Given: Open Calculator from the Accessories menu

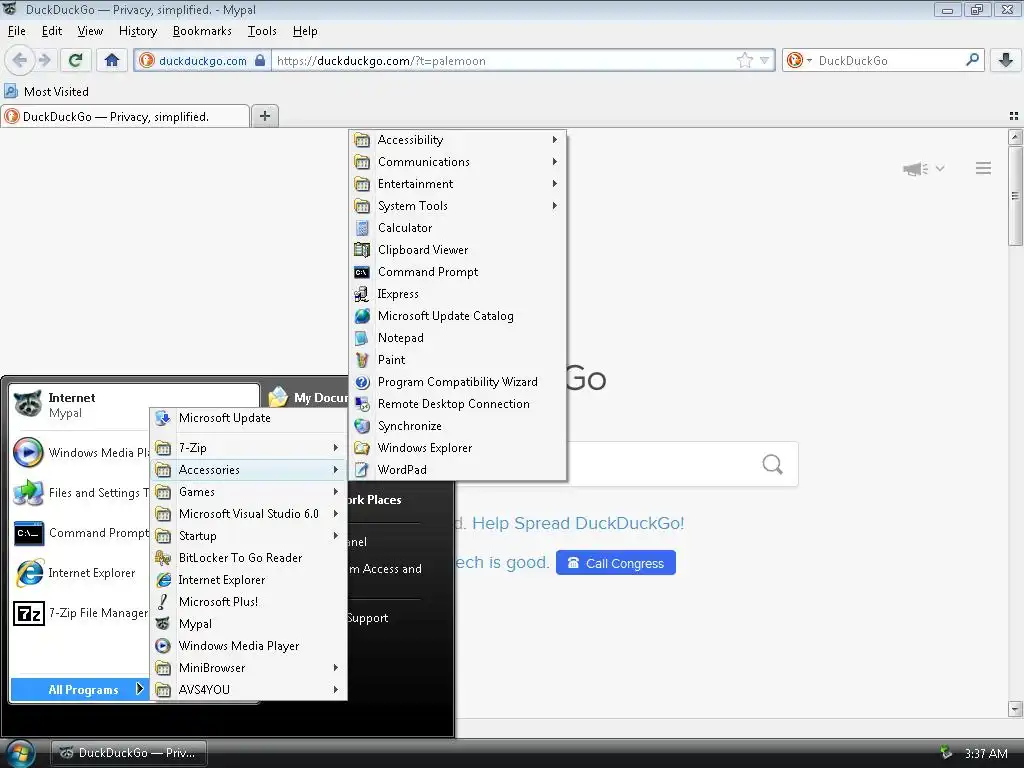Looking at the screenshot, I should coord(457,228).
